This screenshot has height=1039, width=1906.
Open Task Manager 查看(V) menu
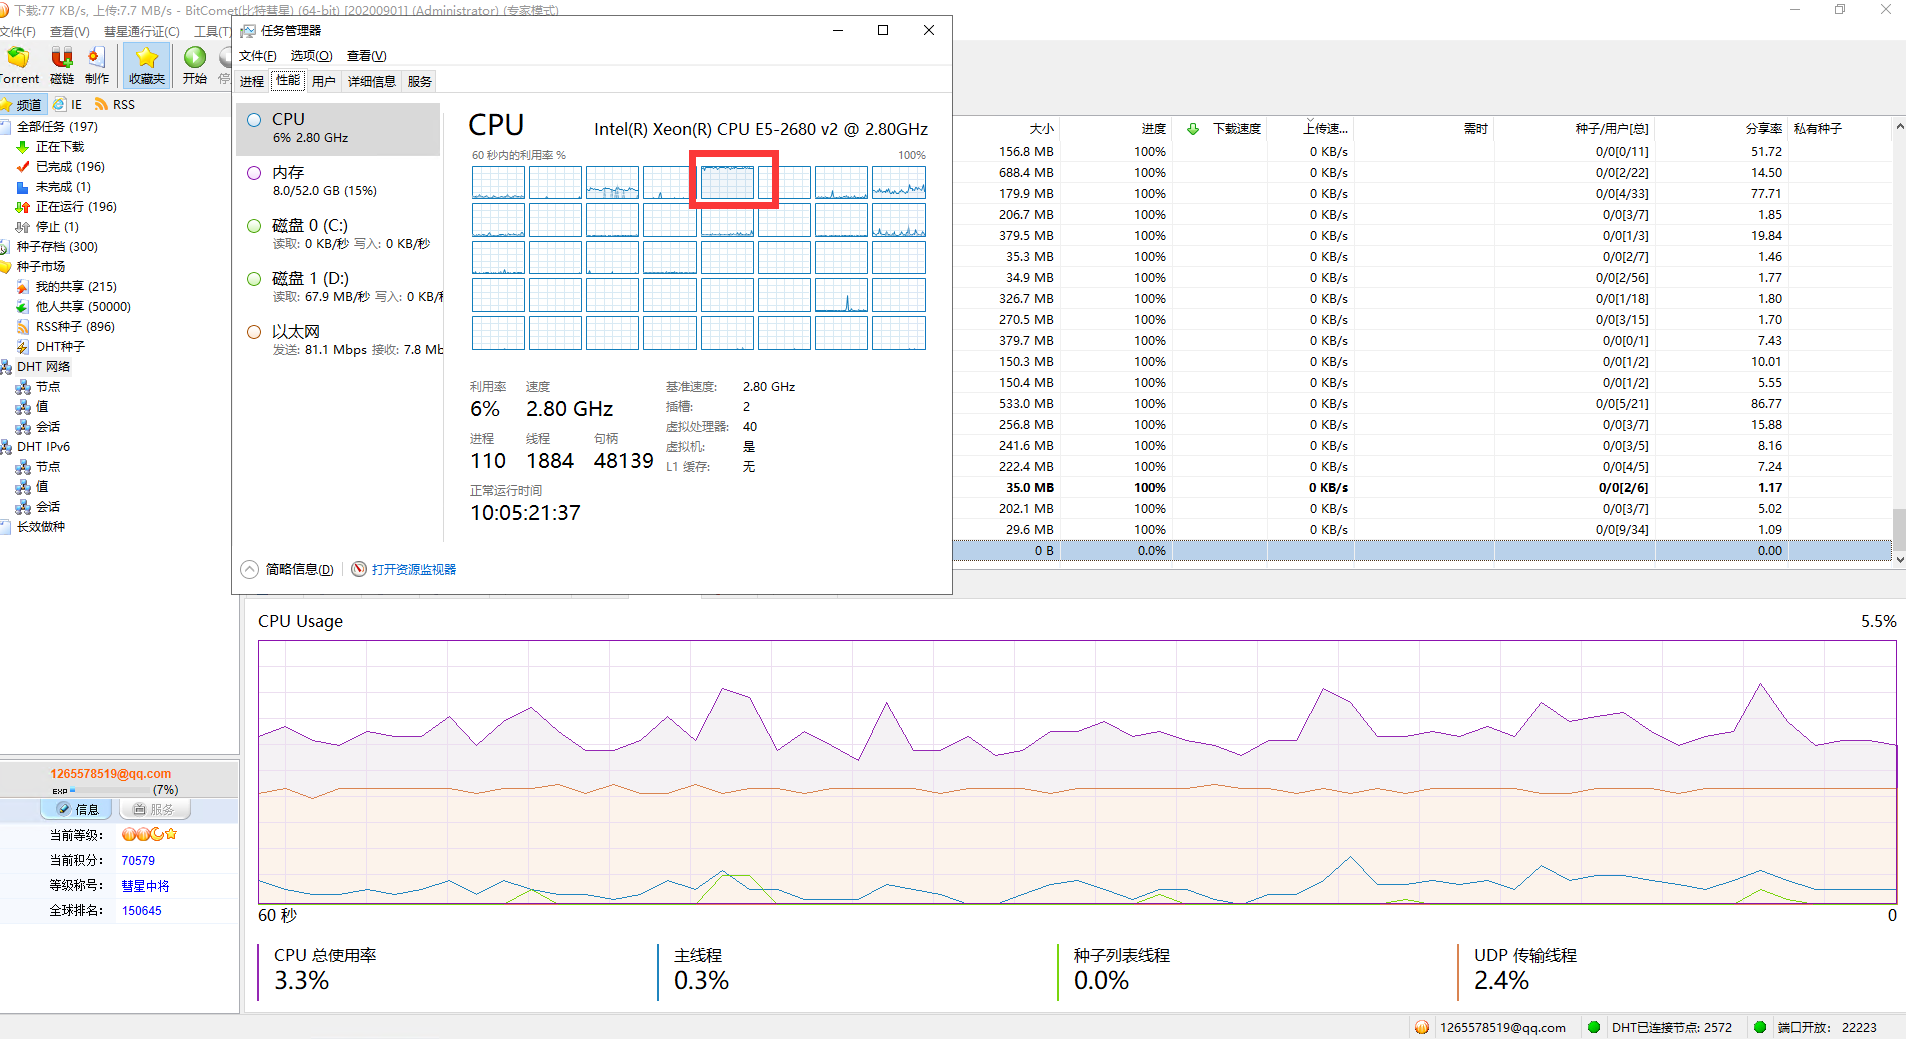366,56
